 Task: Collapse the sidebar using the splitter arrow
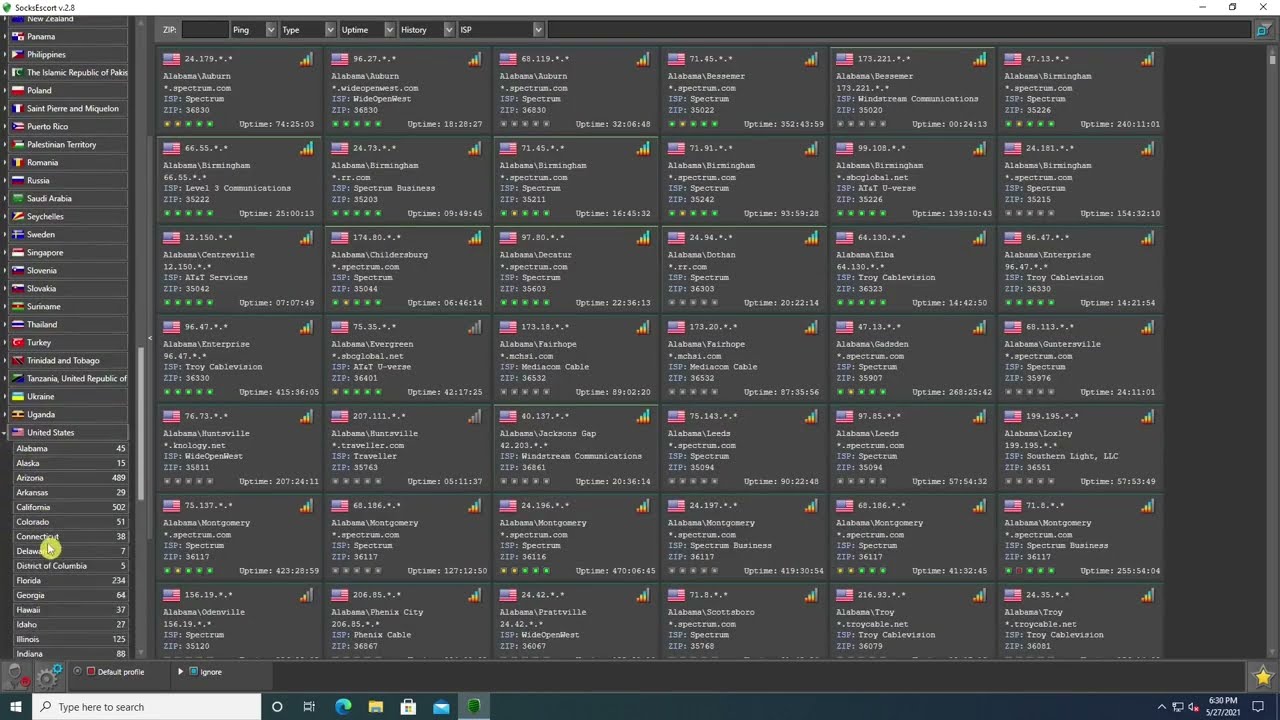tap(150, 338)
